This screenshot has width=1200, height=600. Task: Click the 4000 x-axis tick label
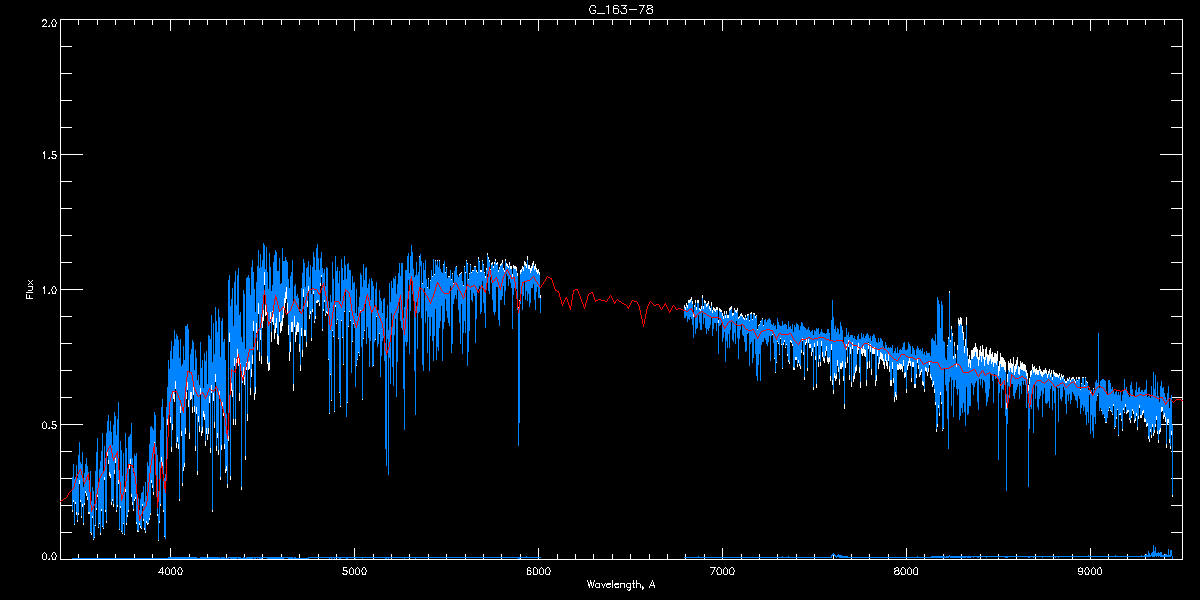click(171, 572)
